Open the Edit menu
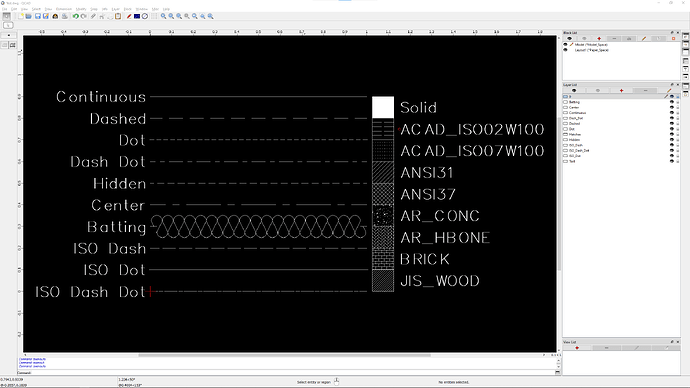Viewport: 690px width, 388px height. click(x=14, y=9)
